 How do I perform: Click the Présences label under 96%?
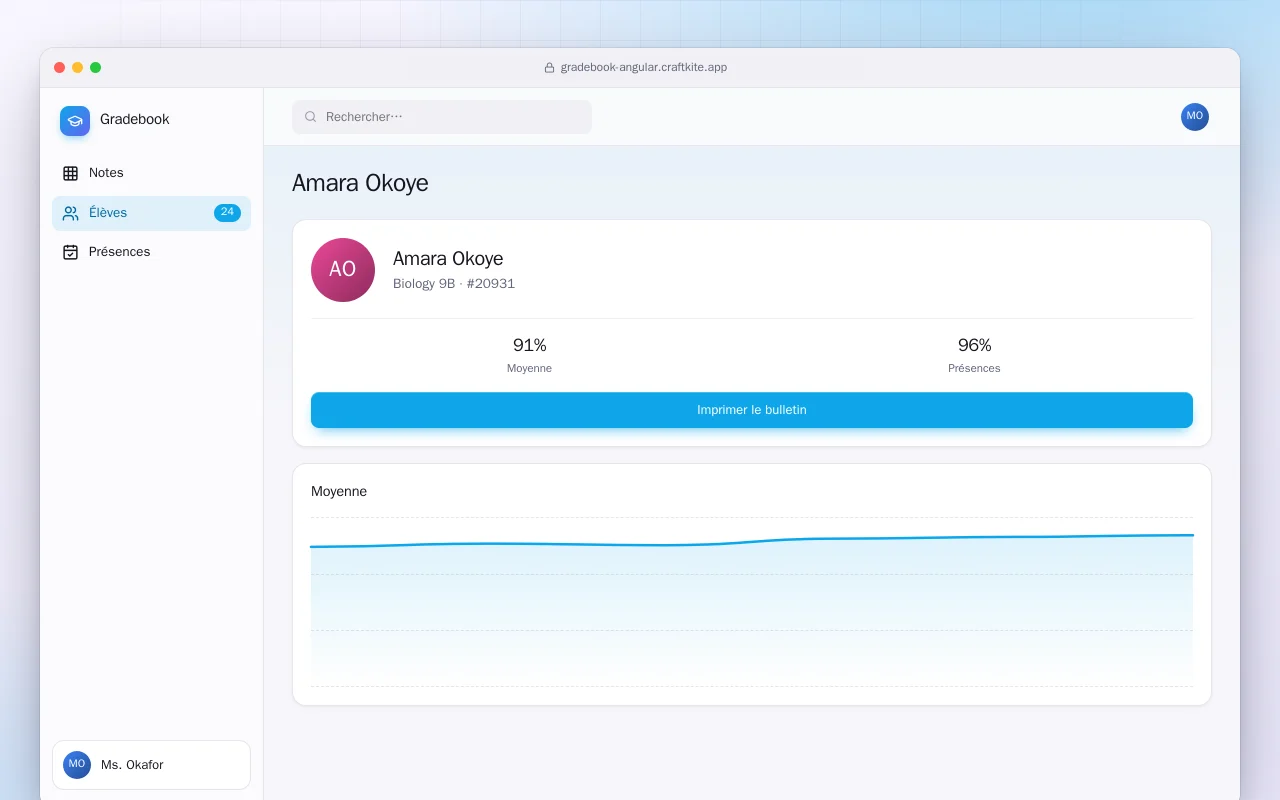coord(974,369)
